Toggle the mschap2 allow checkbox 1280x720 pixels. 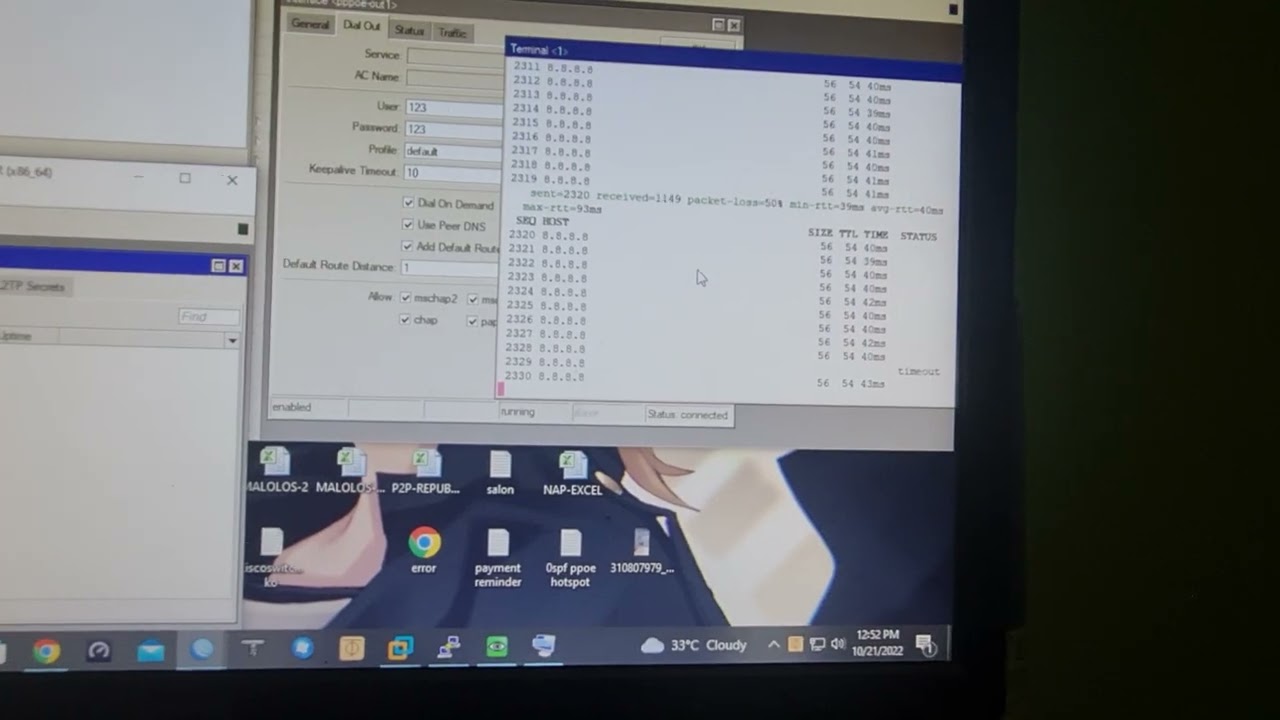(x=406, y=298)
